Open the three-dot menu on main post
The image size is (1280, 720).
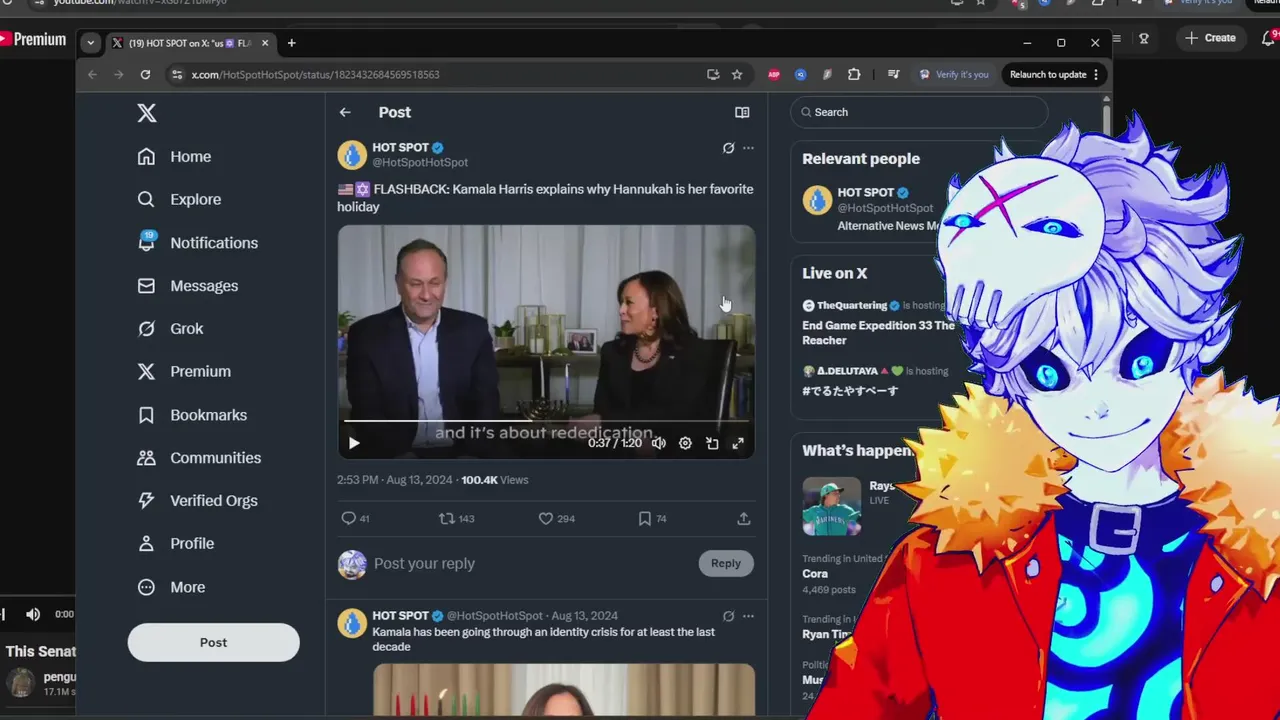(748, 148)
